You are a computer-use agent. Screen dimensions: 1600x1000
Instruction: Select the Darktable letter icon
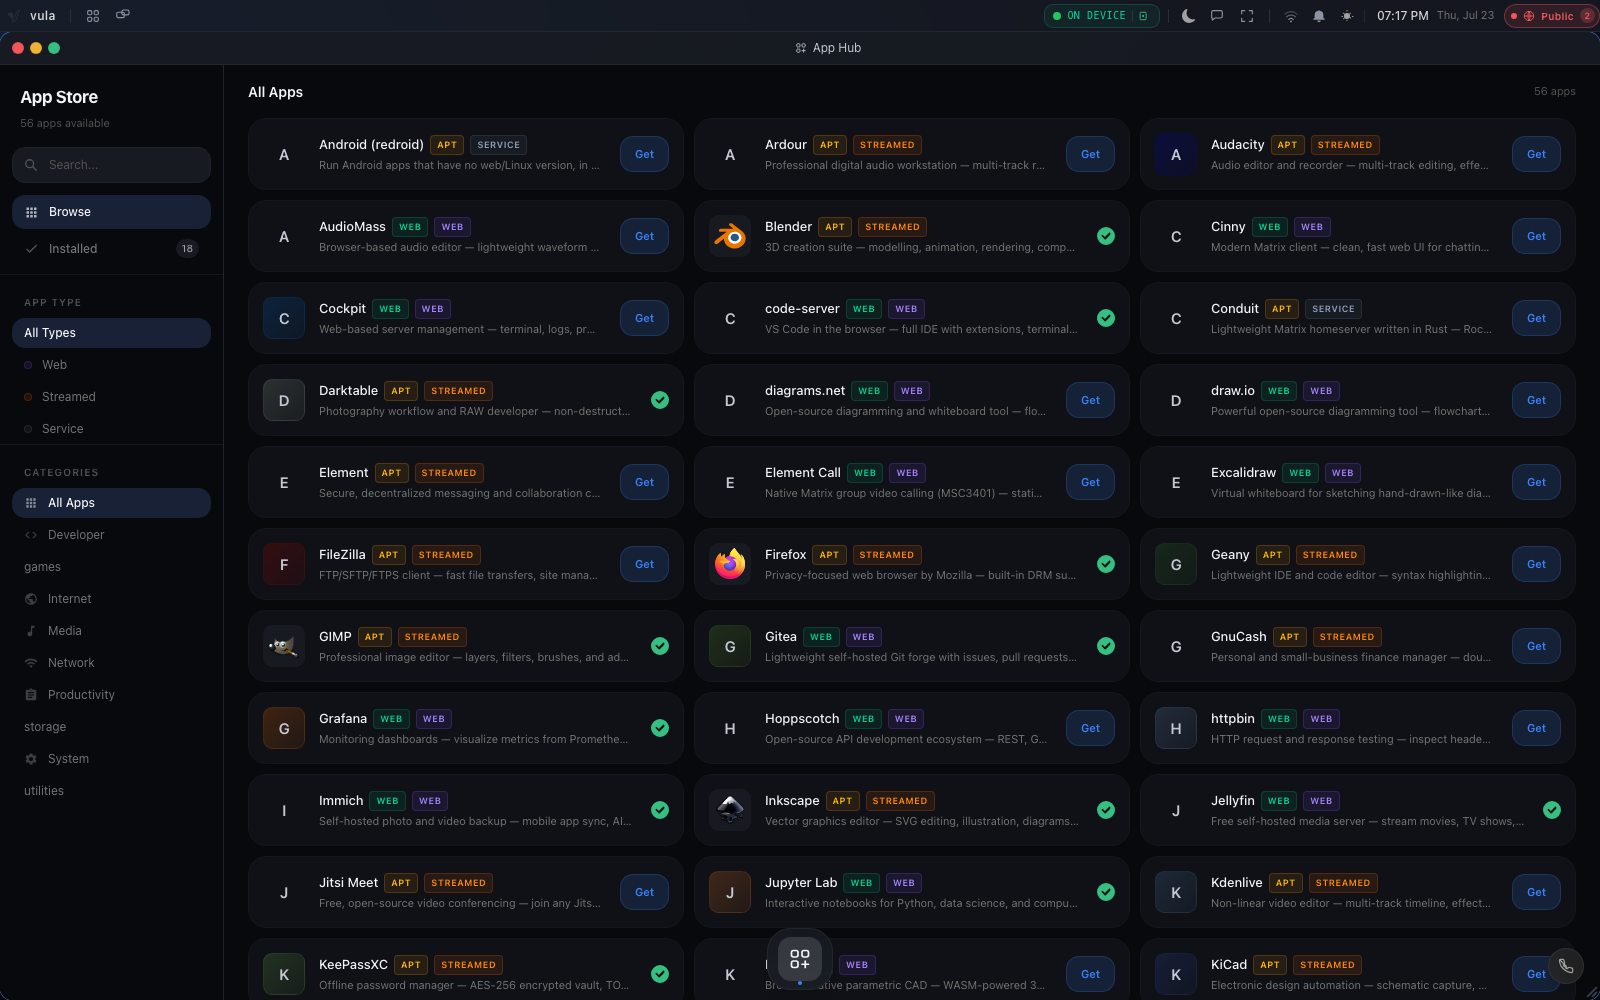284,401
